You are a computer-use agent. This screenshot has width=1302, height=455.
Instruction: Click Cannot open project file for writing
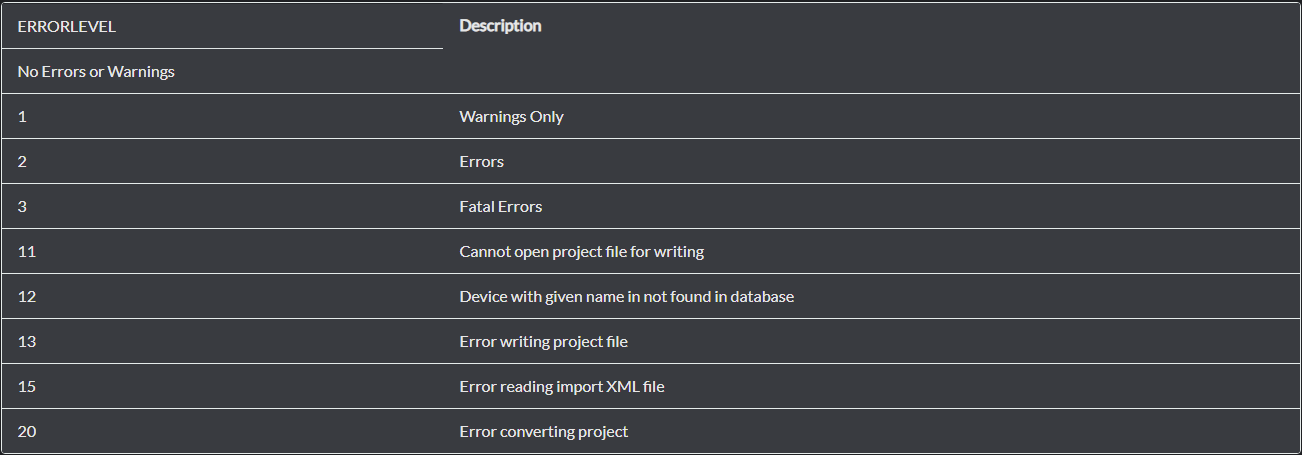[581, 252]
